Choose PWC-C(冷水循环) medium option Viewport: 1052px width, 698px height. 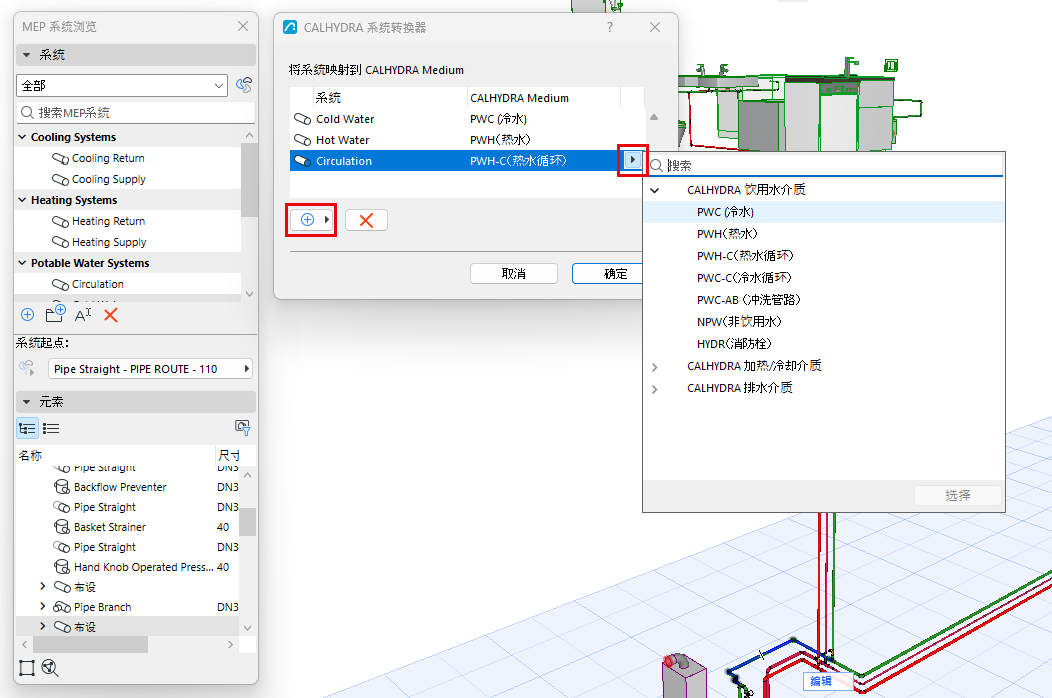824,278
